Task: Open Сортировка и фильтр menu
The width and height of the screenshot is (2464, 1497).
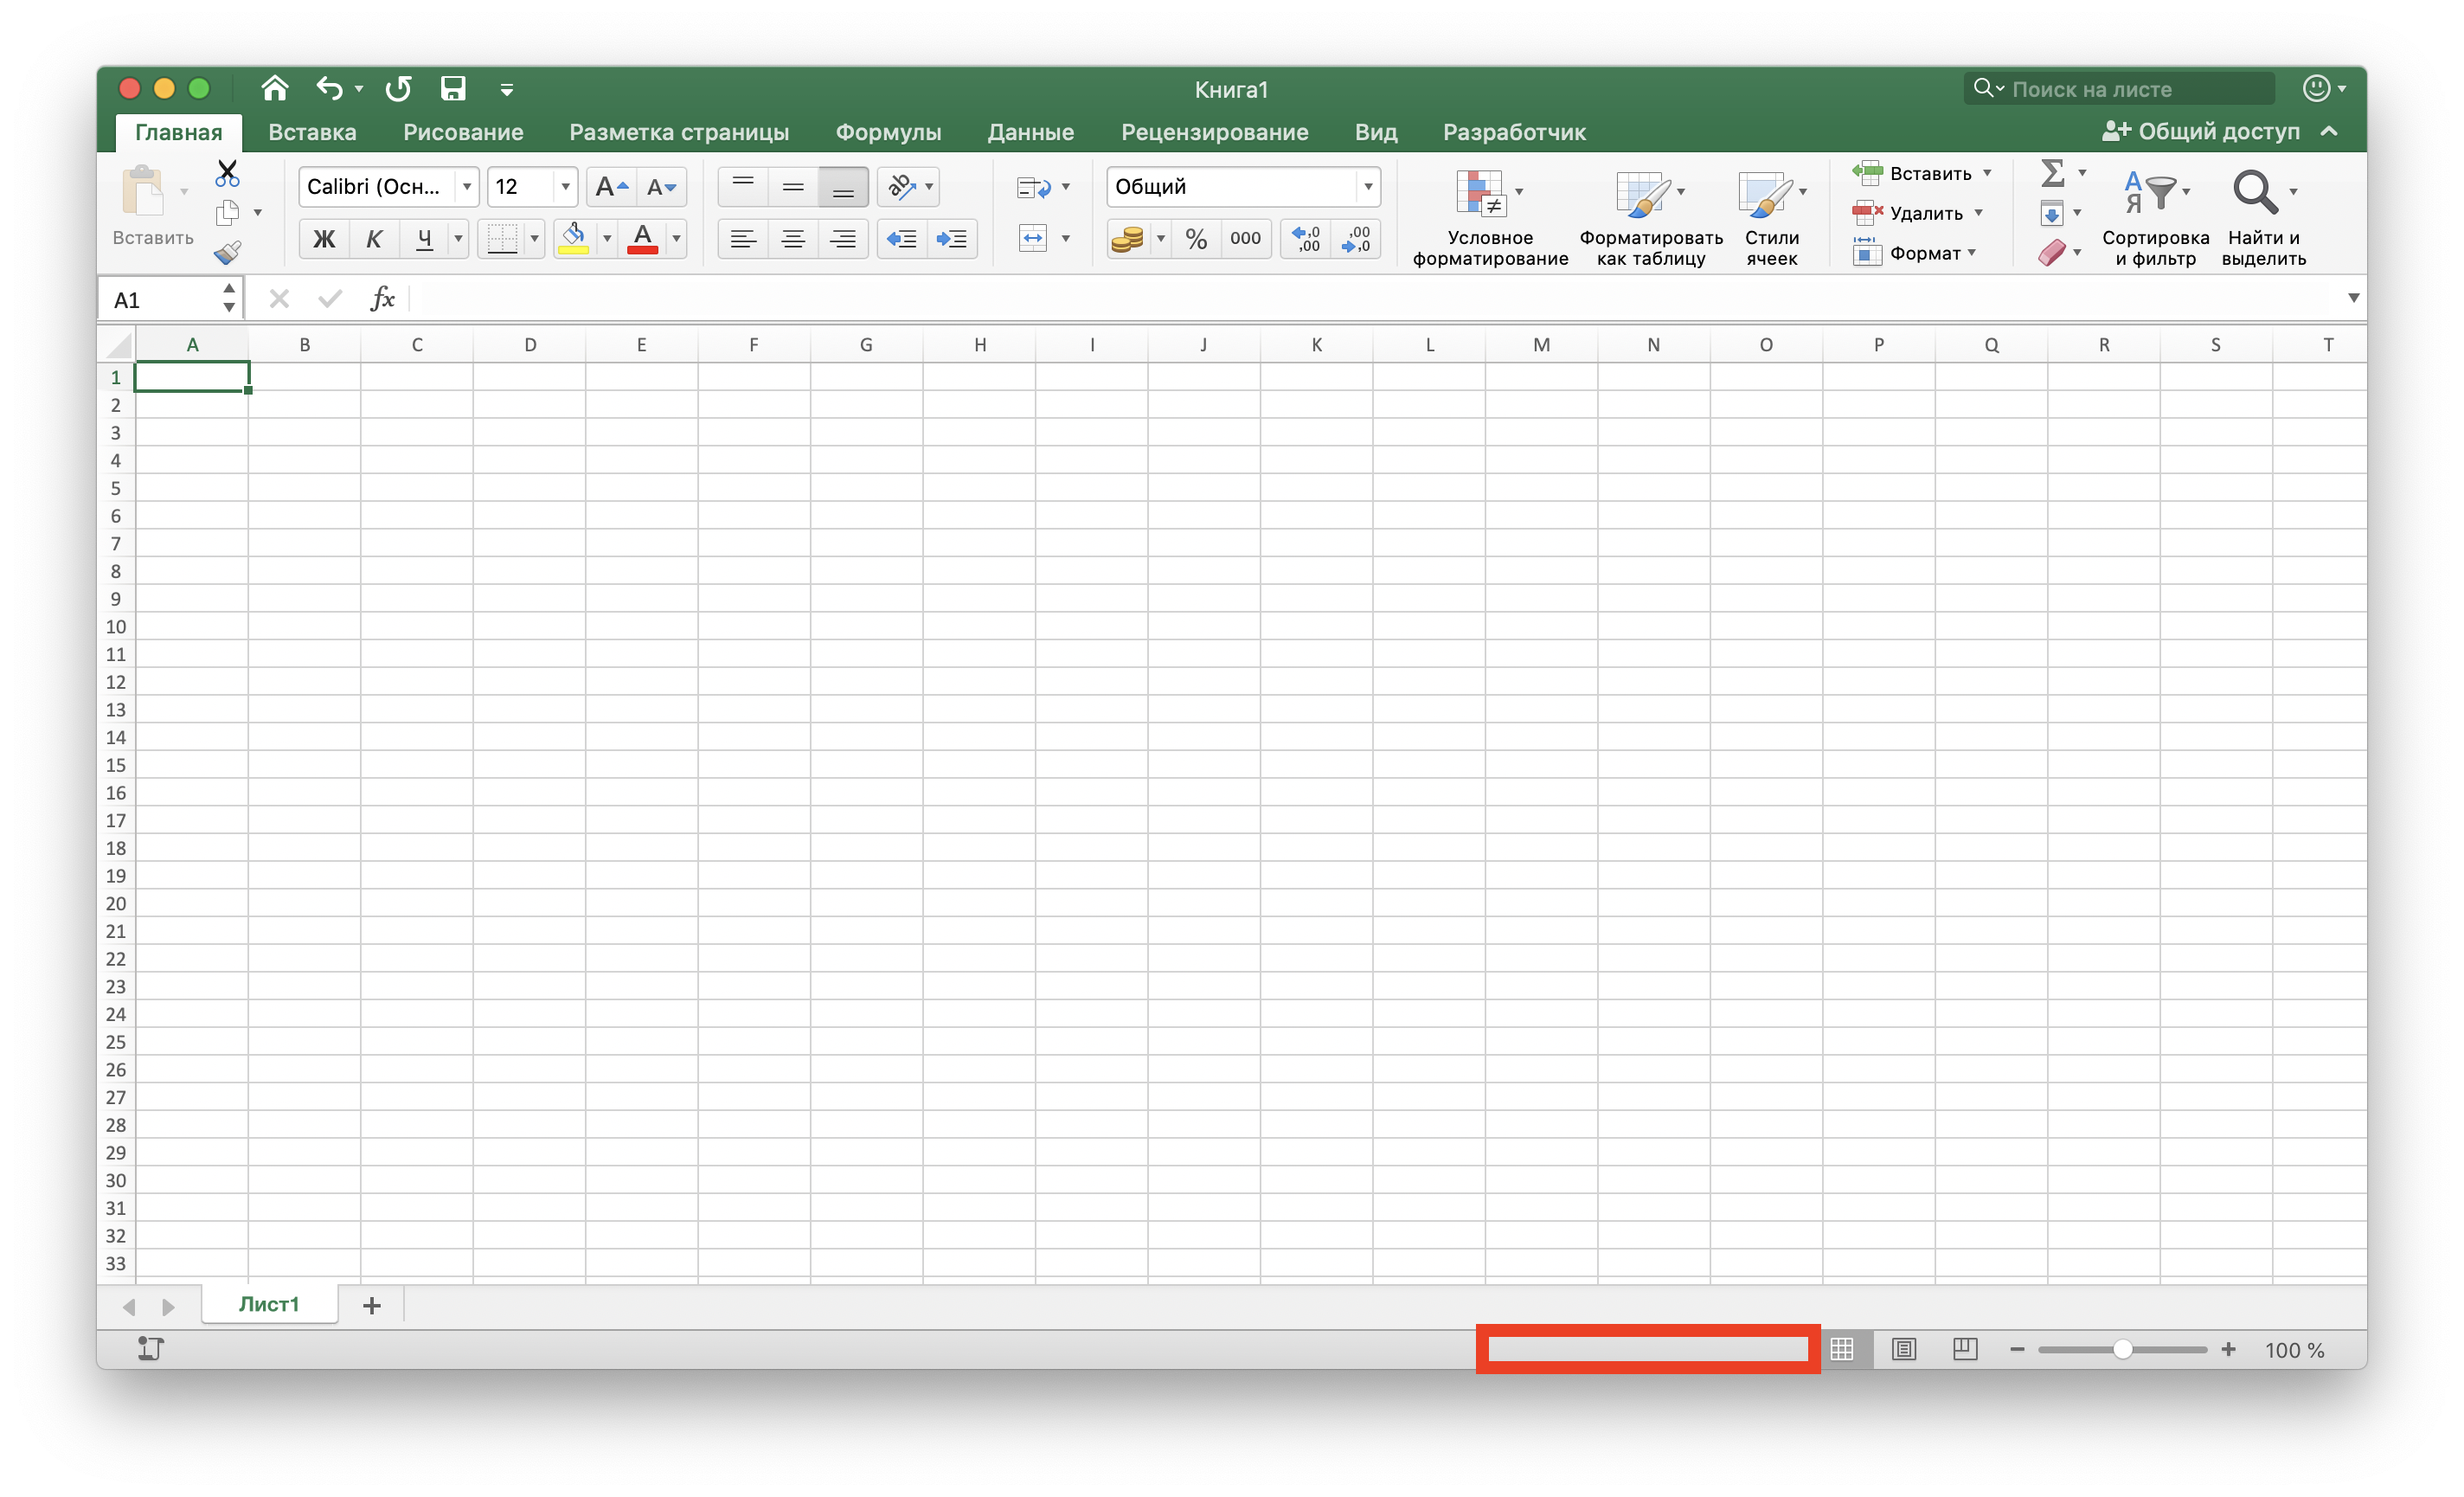Action: [2156, 217]
